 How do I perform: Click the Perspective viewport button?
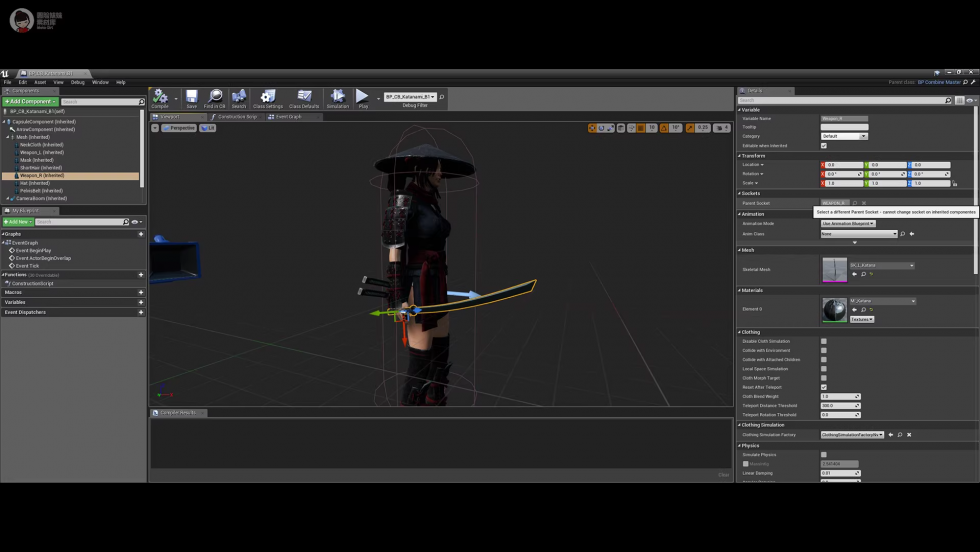pos(179,128)
